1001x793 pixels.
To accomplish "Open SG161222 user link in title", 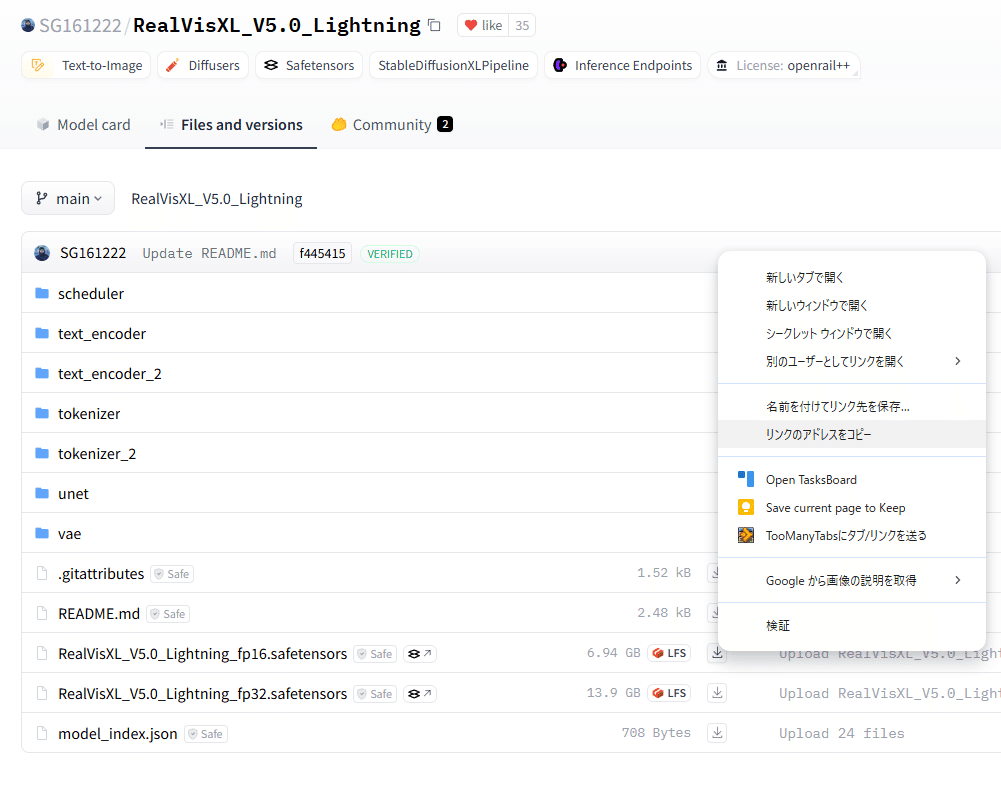I will pyautogui.click(x=80, y=26).
